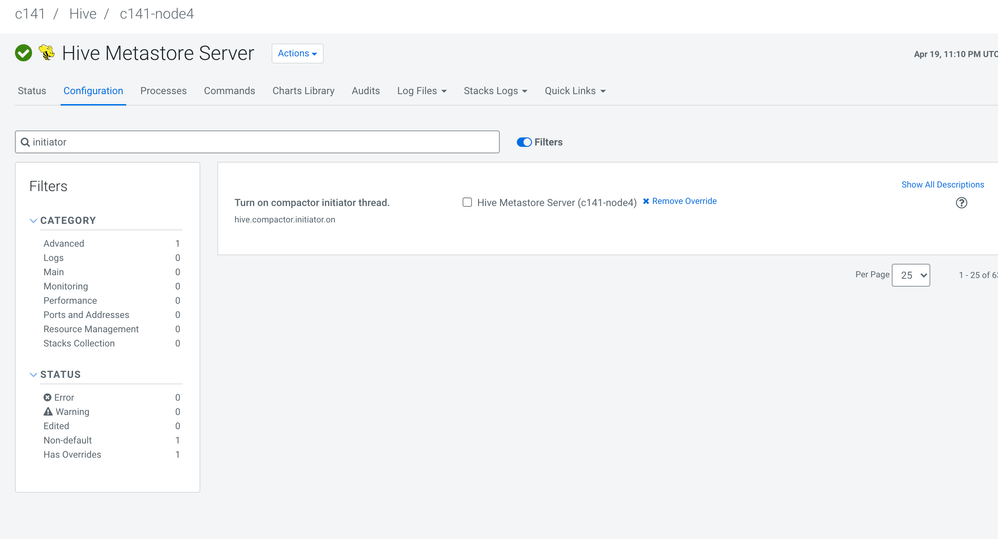The image size is (998, 539).
Task: Turn off the Filters toggle switch
Action: pos(524,142)
